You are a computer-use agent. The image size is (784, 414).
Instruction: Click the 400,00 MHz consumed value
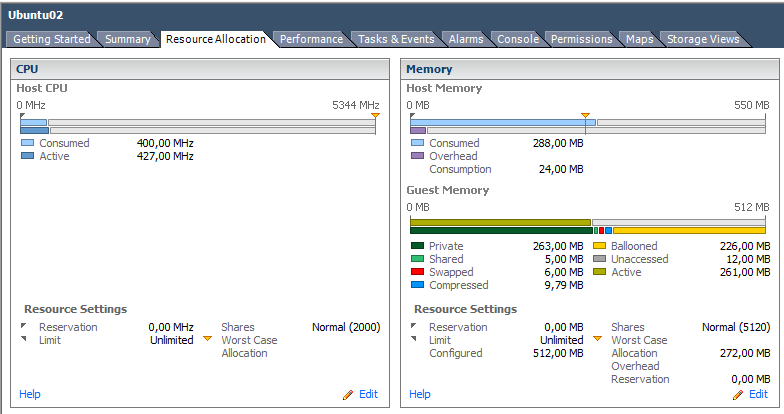165,143
